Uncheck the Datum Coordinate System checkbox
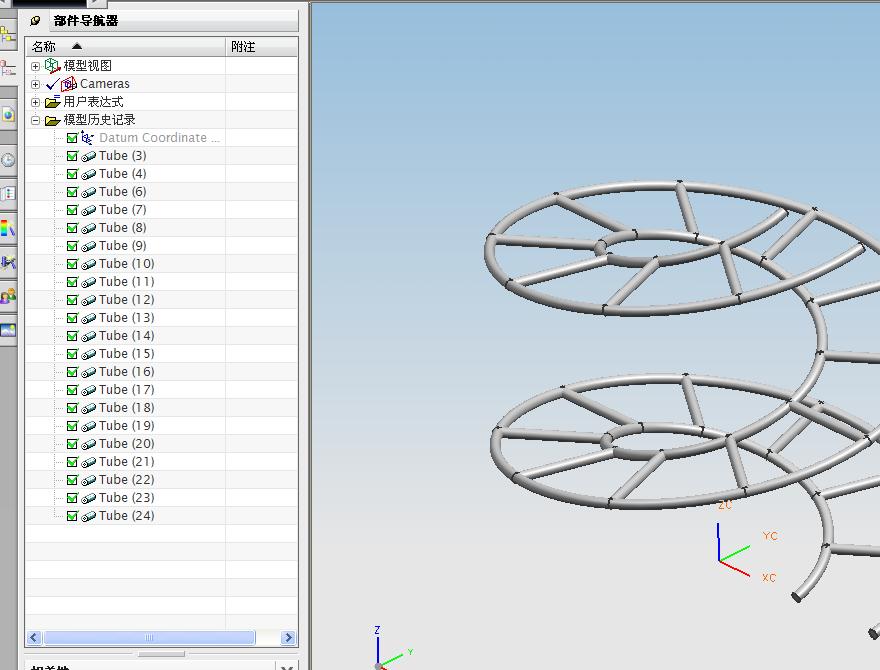The image size is (880, 670). pos(72,138)
